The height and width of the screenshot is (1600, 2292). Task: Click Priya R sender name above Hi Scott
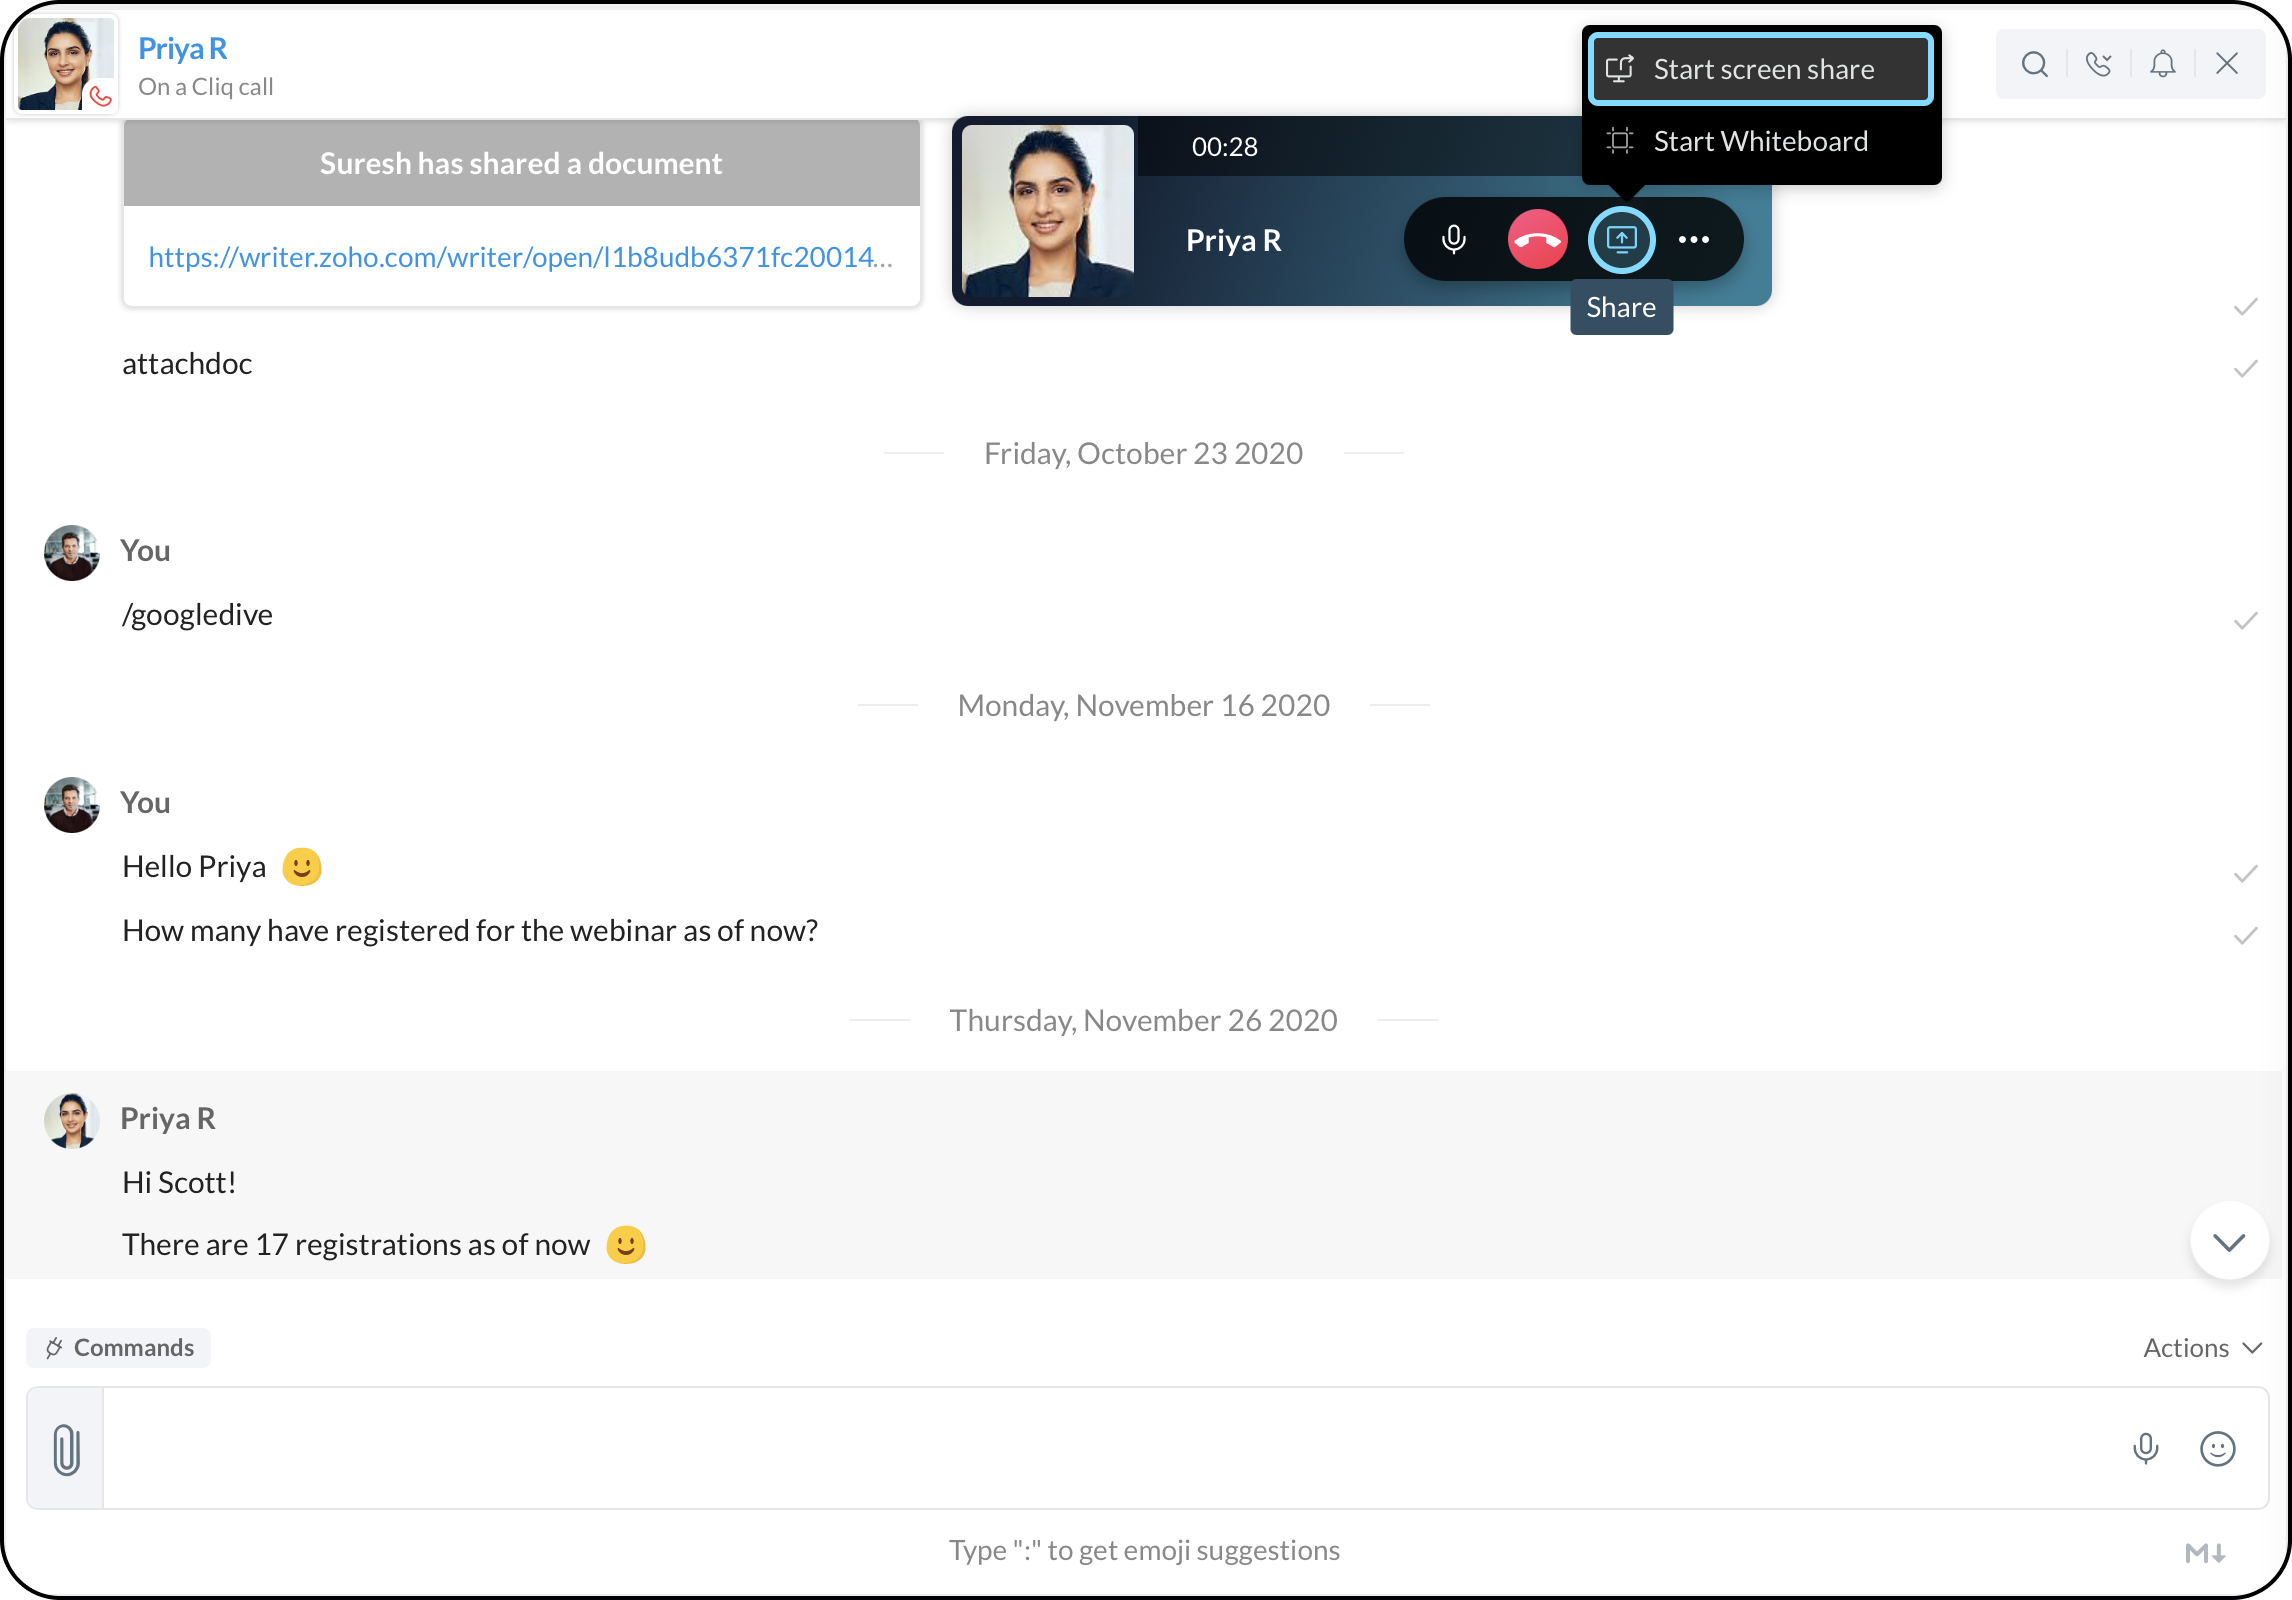pos(168,1118)
